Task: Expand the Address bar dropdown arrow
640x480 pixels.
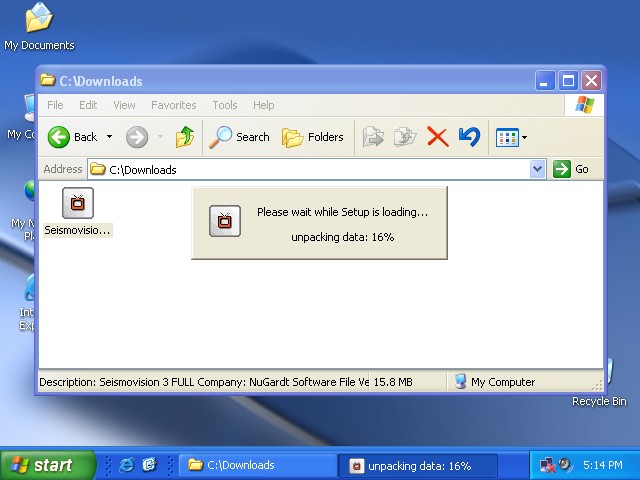Action: [537, 169]
